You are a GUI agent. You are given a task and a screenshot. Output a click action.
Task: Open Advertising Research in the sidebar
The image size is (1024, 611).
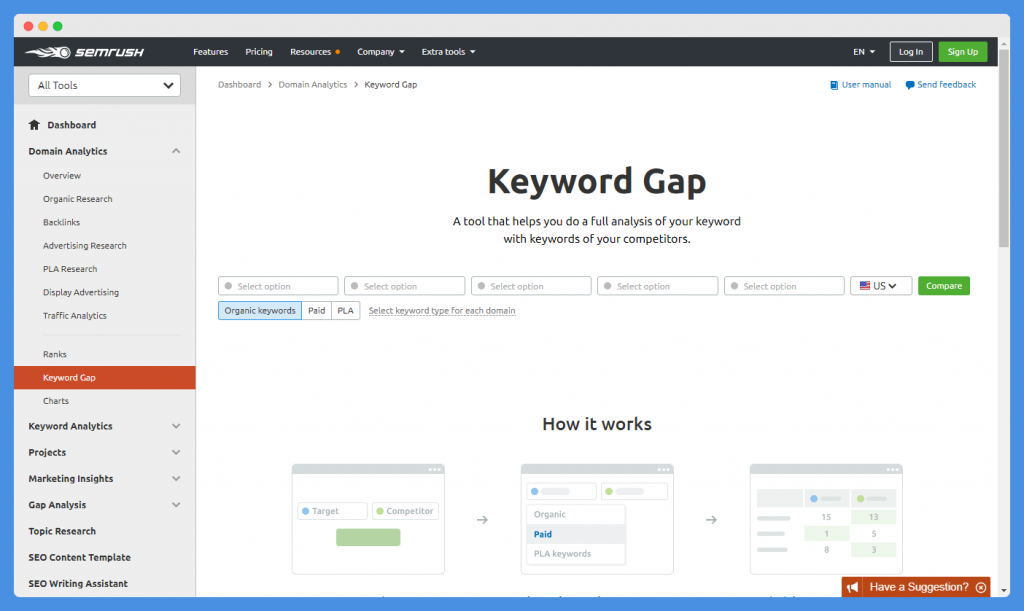tap(85, 246)
